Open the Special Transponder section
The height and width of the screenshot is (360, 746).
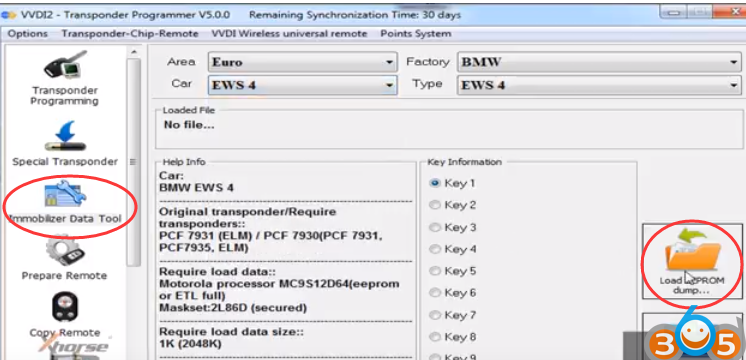click(65, 144)
